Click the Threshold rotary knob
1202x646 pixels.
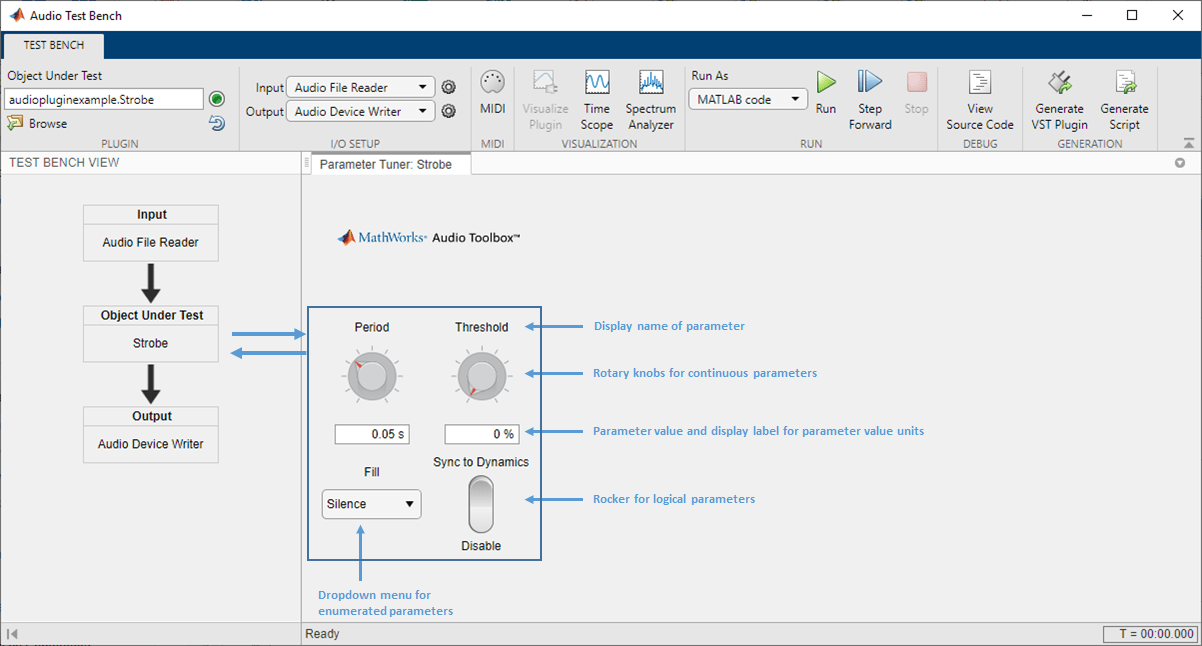click(481, 378)
